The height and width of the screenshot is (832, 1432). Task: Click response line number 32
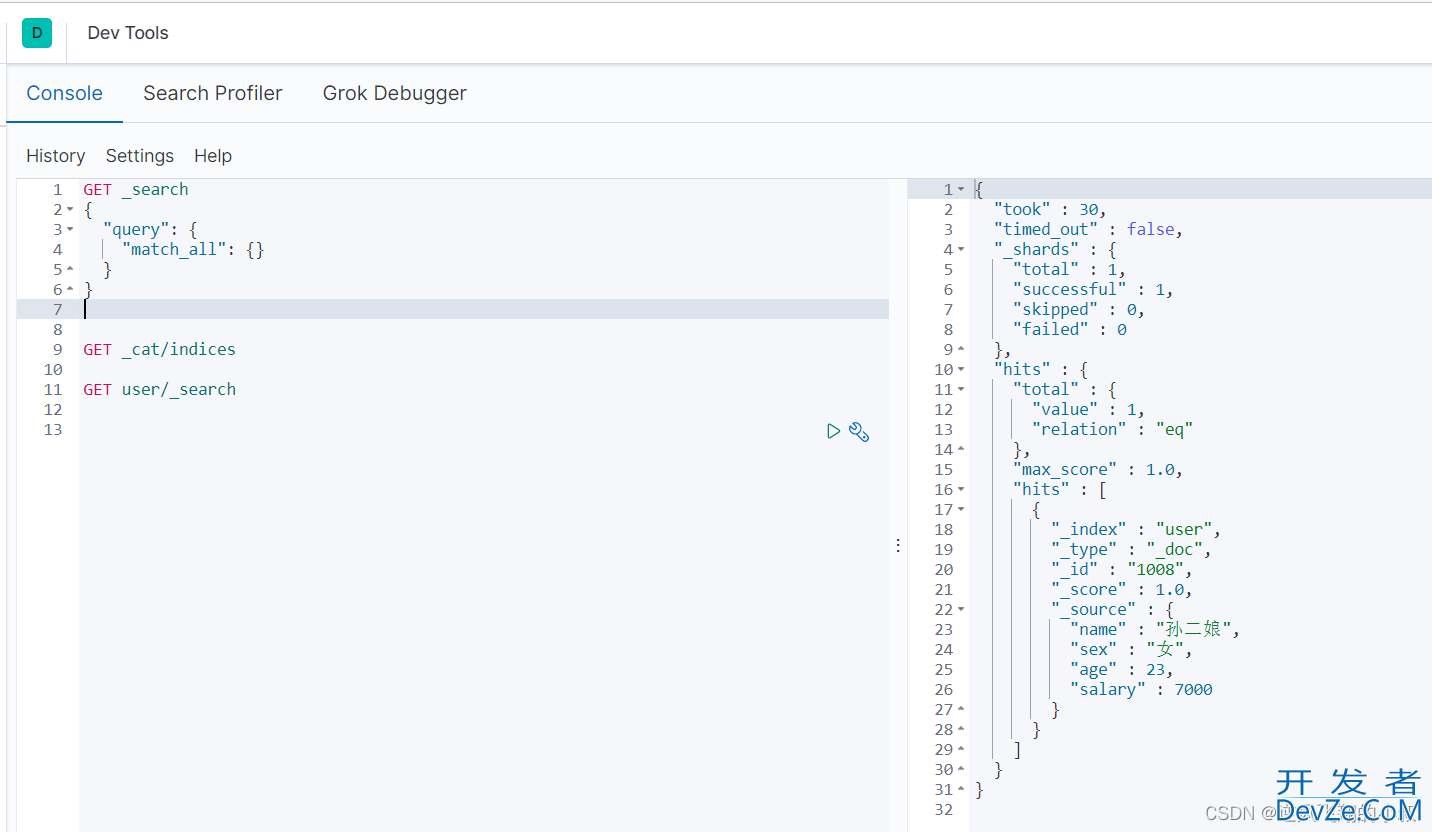[x=943, y=809]
